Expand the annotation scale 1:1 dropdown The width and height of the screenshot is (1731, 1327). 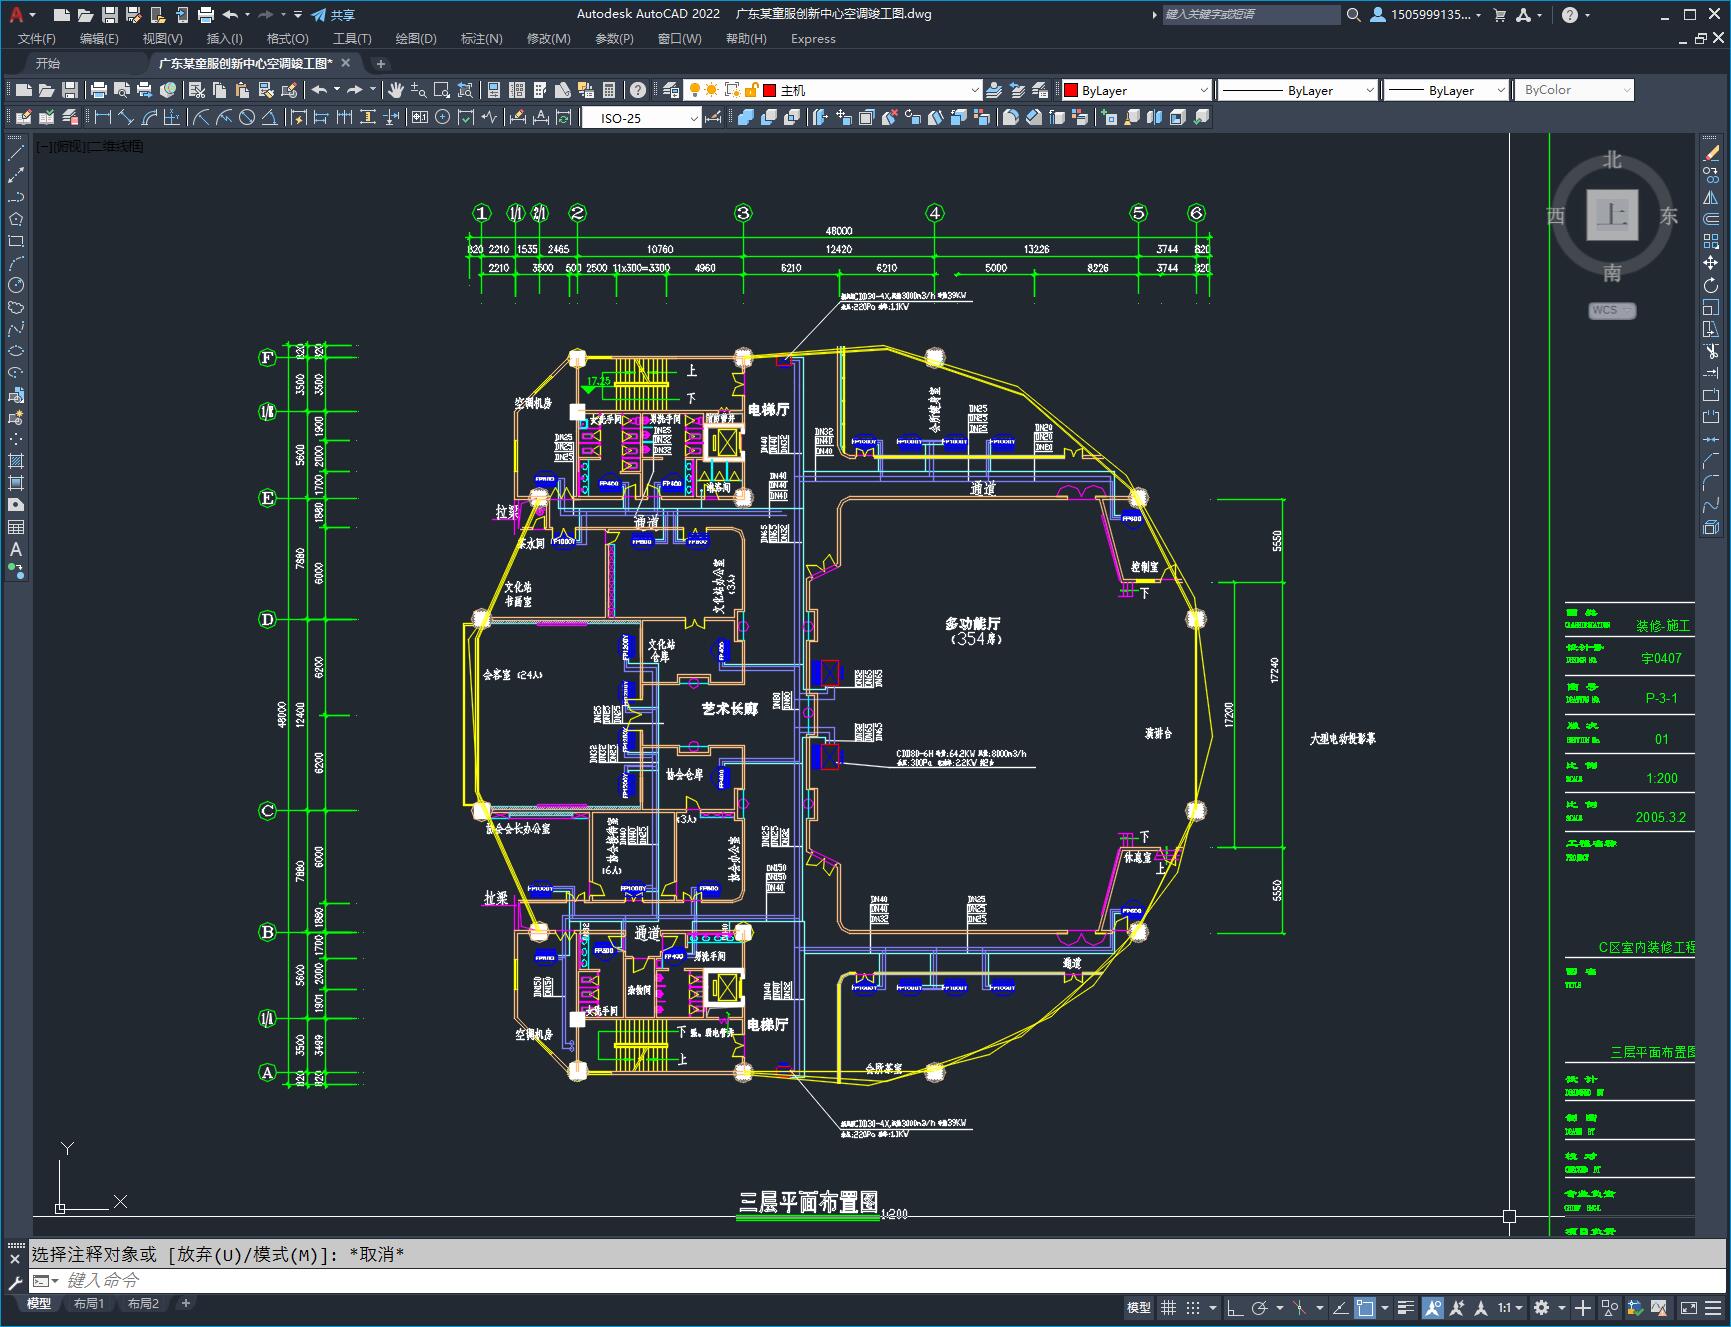click(x=1510, y=1307)
